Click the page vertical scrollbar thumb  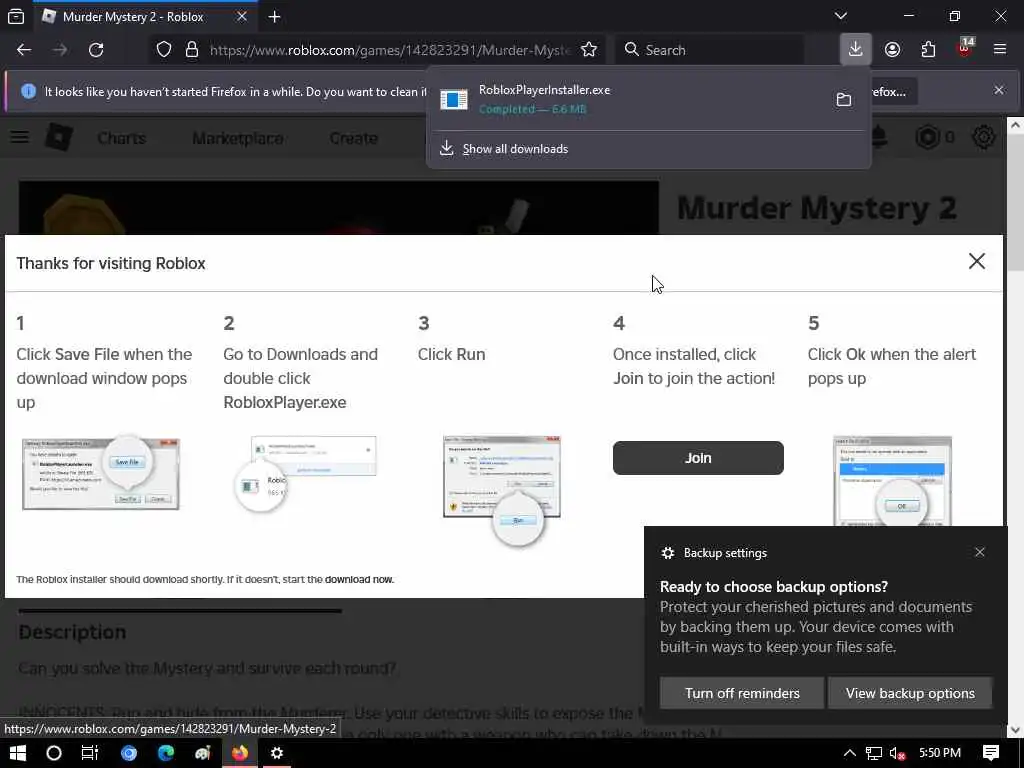point(1015,202)
